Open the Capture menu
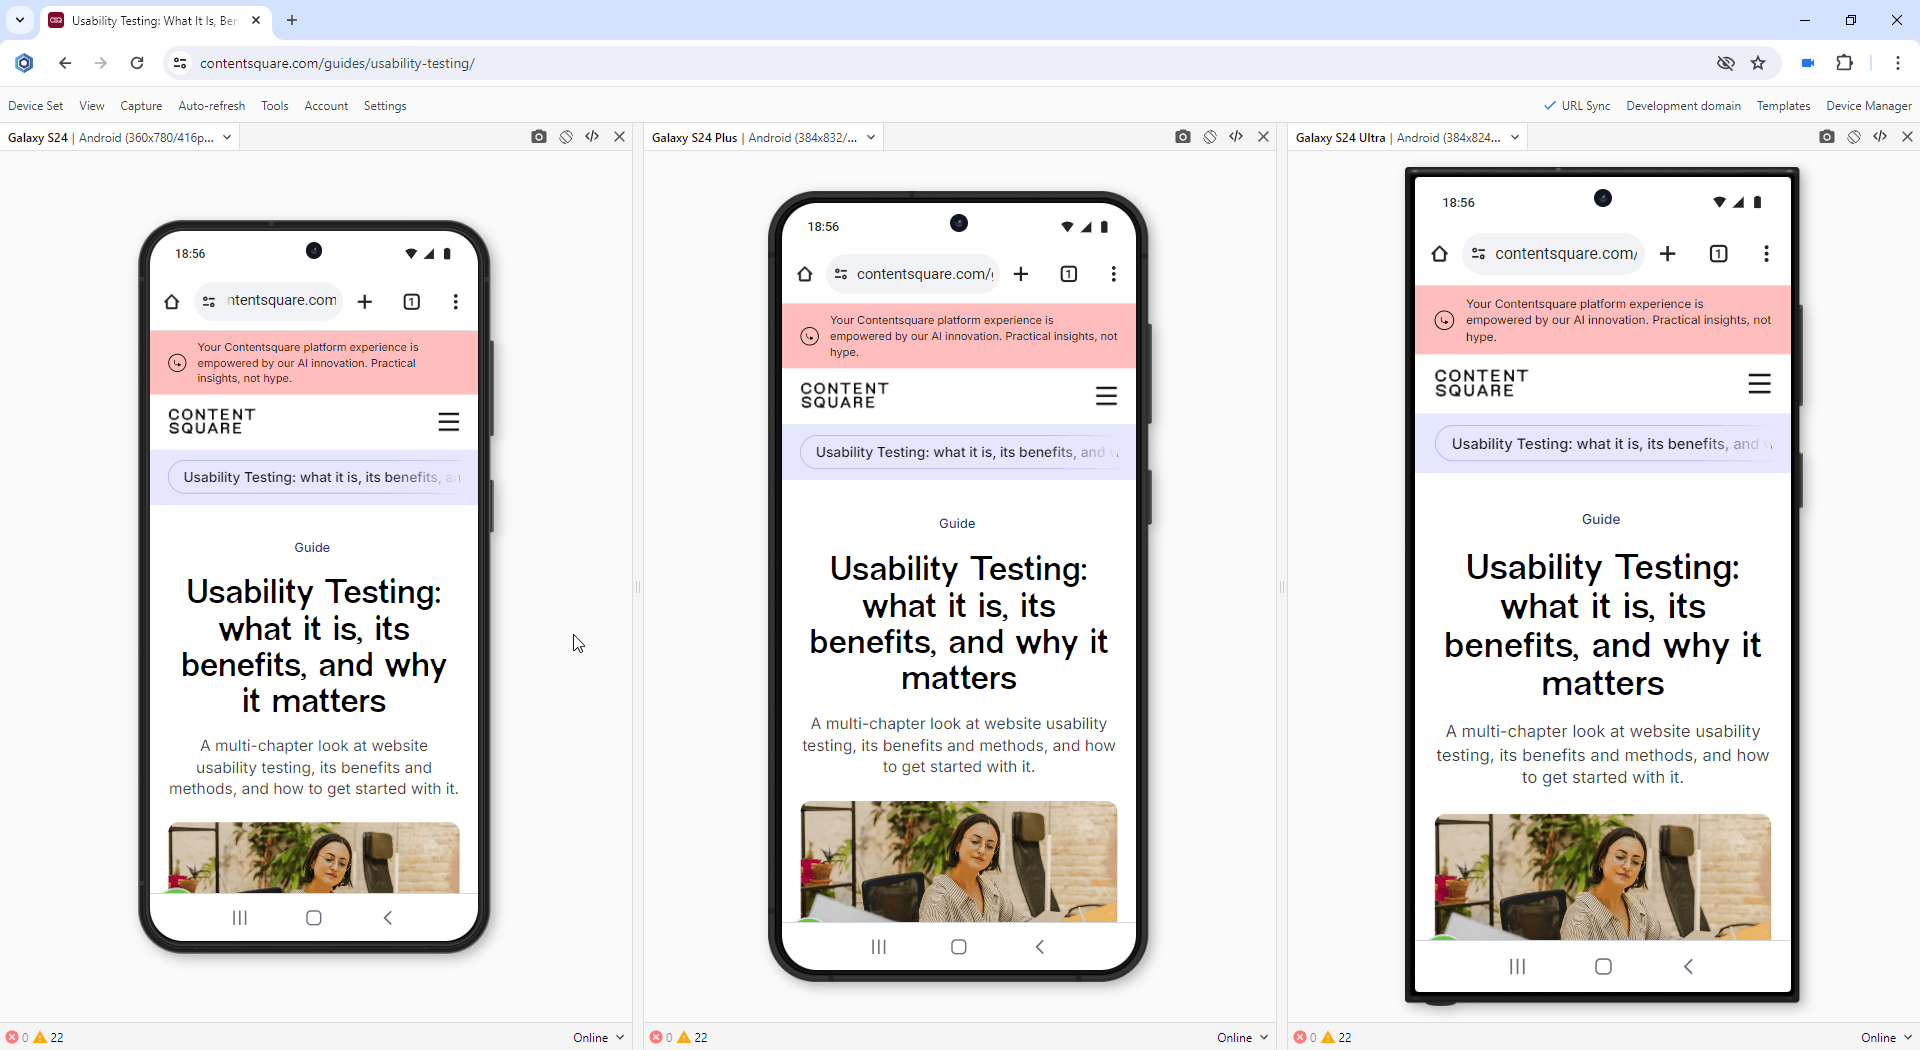Screen dimensions: 1920x1050 pos(140,105)
